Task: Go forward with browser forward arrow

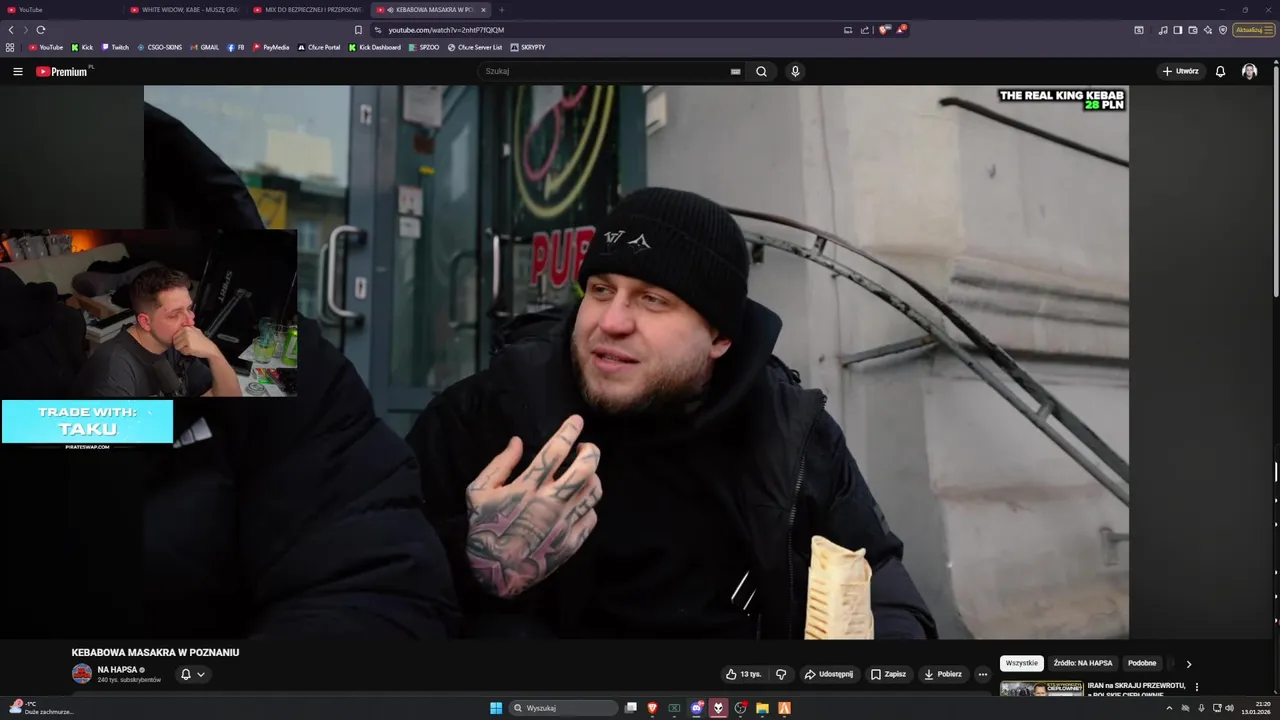Action: click(26, 30)
